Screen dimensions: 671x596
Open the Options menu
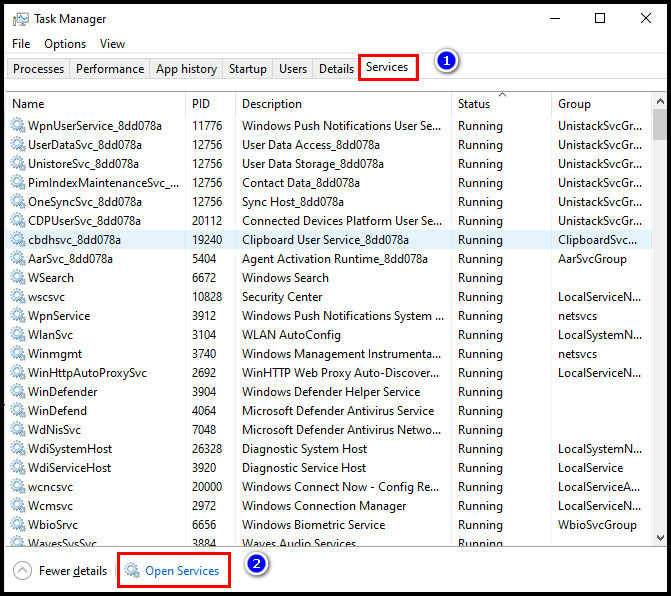[x=65, y=44]
